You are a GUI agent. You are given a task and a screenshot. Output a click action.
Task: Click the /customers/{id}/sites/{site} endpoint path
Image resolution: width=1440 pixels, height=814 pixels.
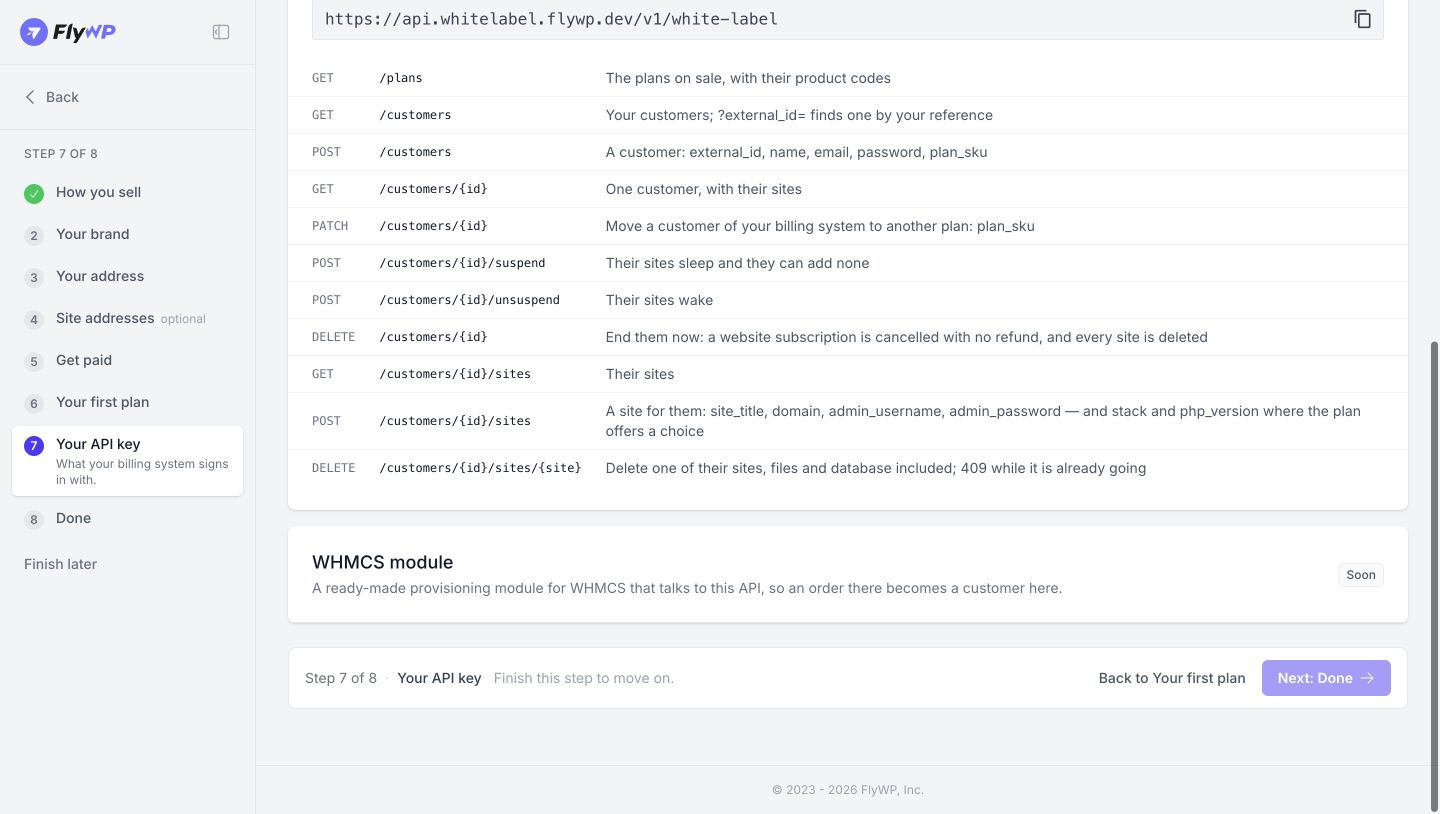coord(480,468)
